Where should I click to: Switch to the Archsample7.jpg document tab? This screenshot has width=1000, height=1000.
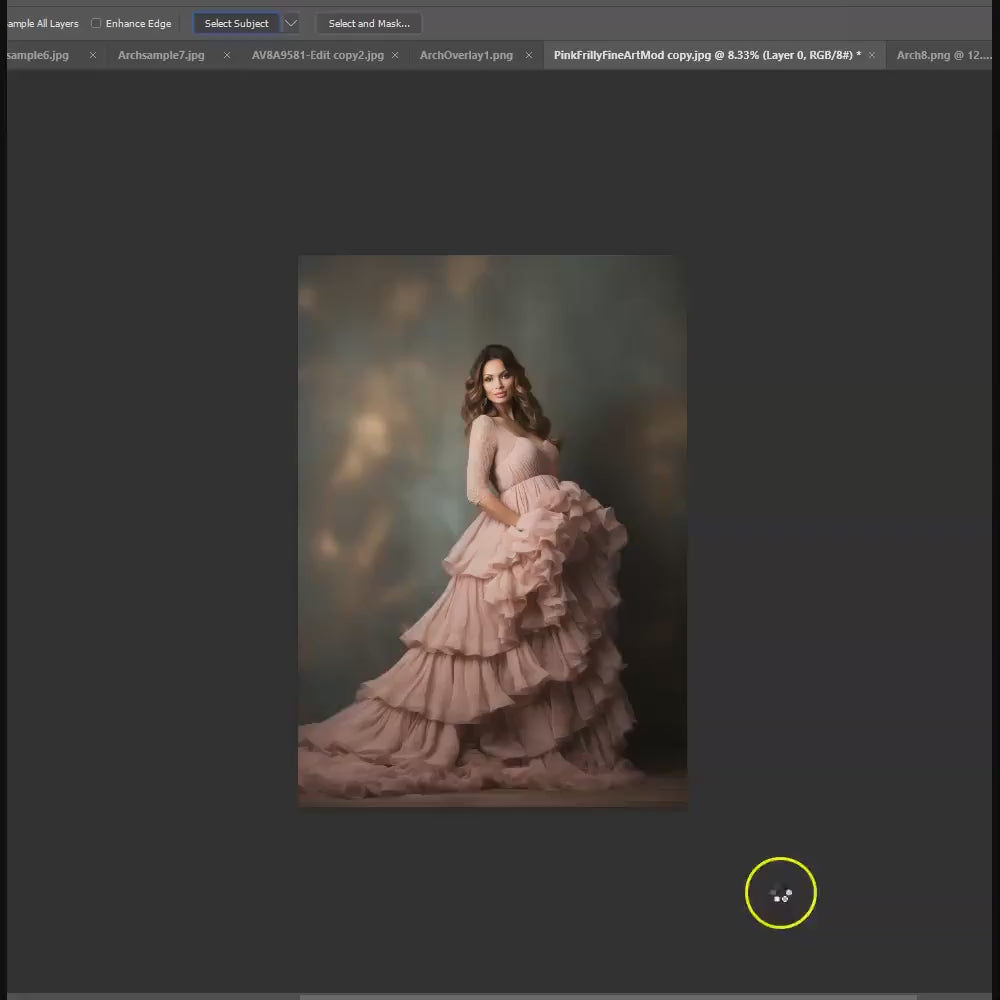pos(160,55)
